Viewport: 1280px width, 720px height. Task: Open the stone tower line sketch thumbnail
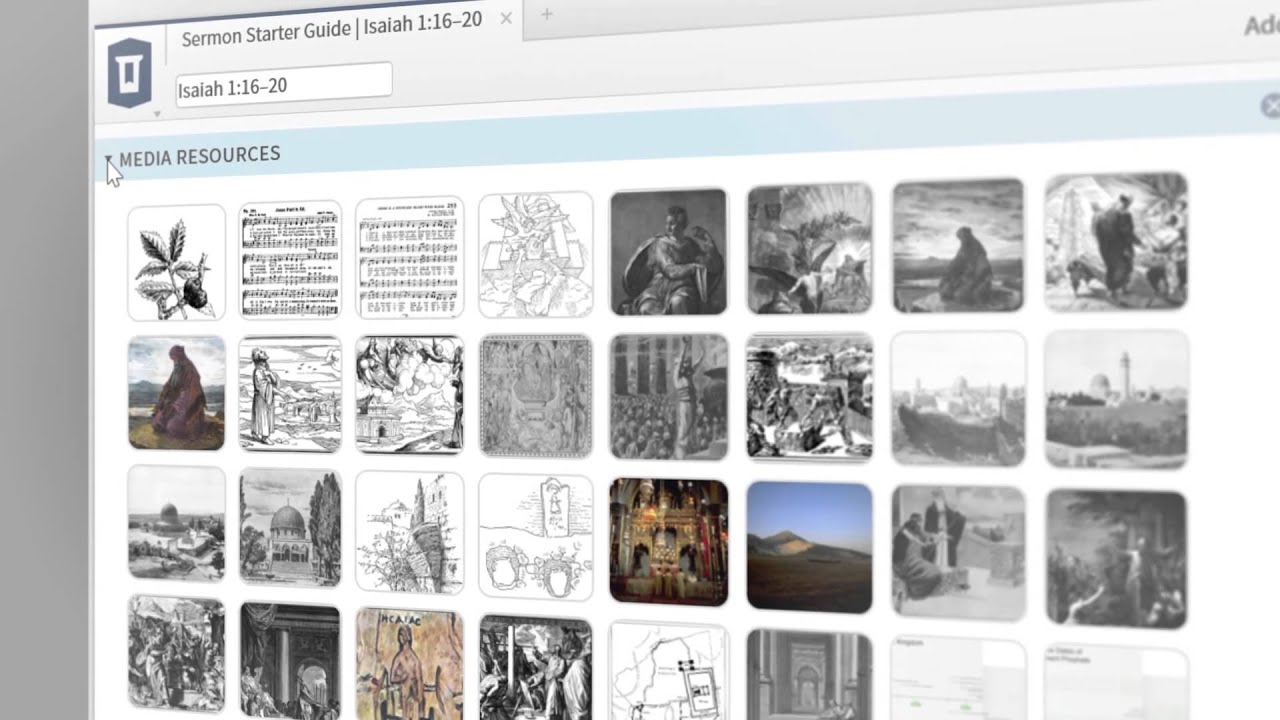click(409, 531)
